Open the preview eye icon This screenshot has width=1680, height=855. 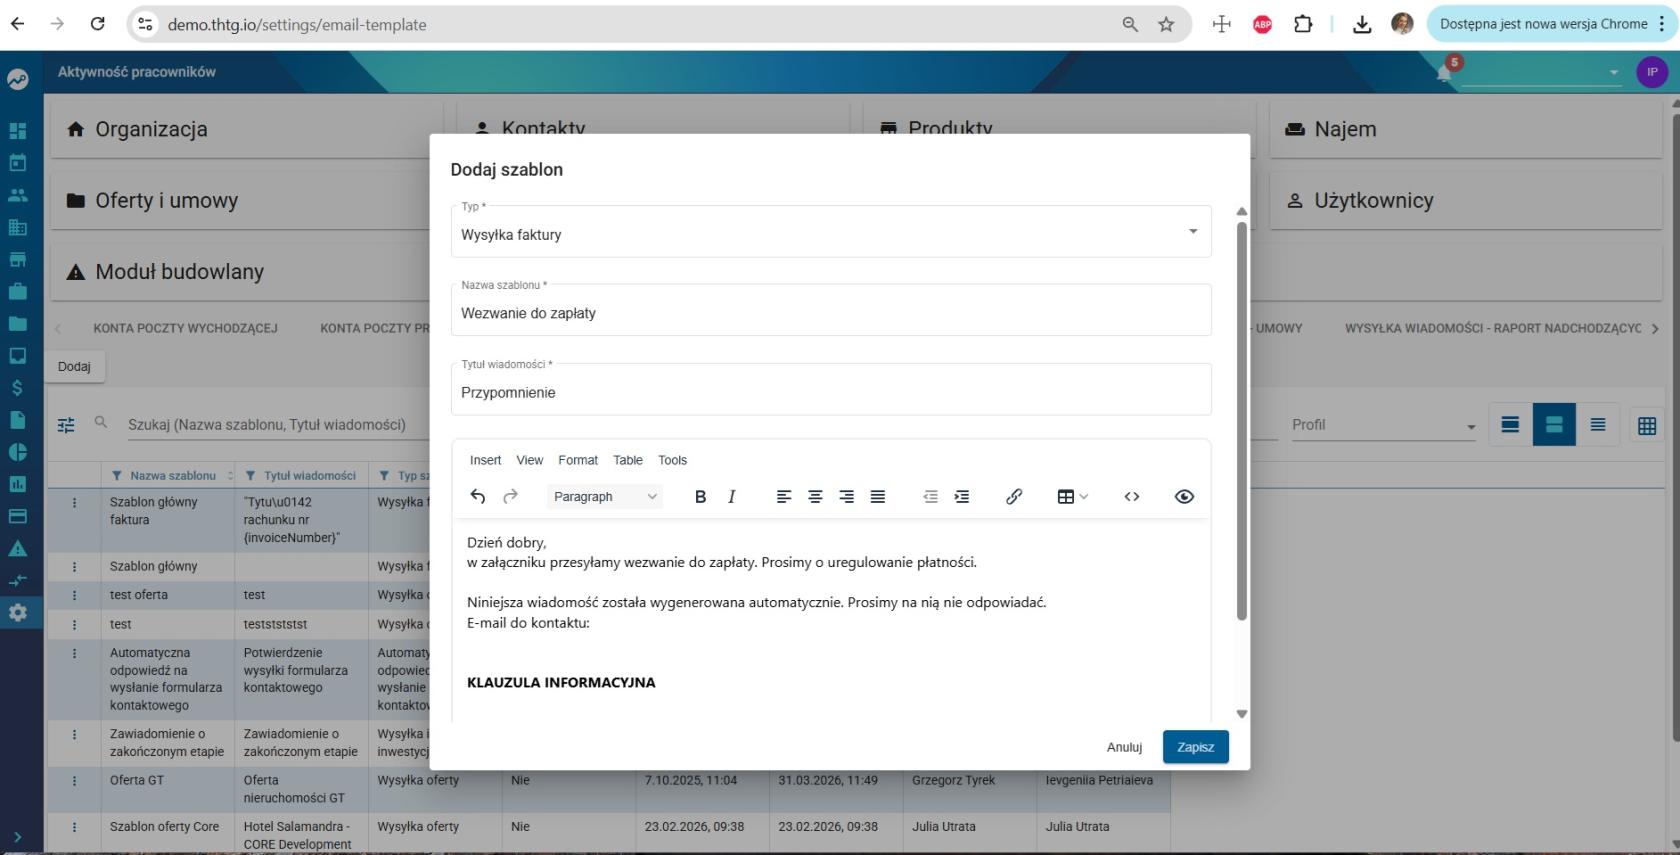tap(1184, 497)
